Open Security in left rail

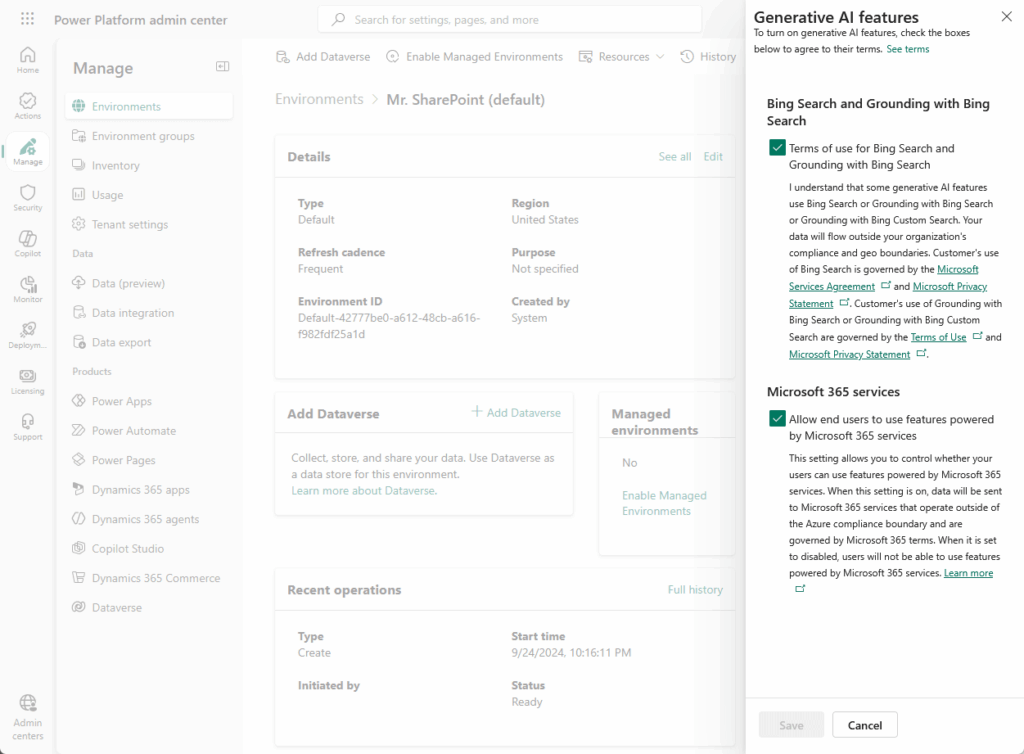pyautogui.click(x=27, y=197)
